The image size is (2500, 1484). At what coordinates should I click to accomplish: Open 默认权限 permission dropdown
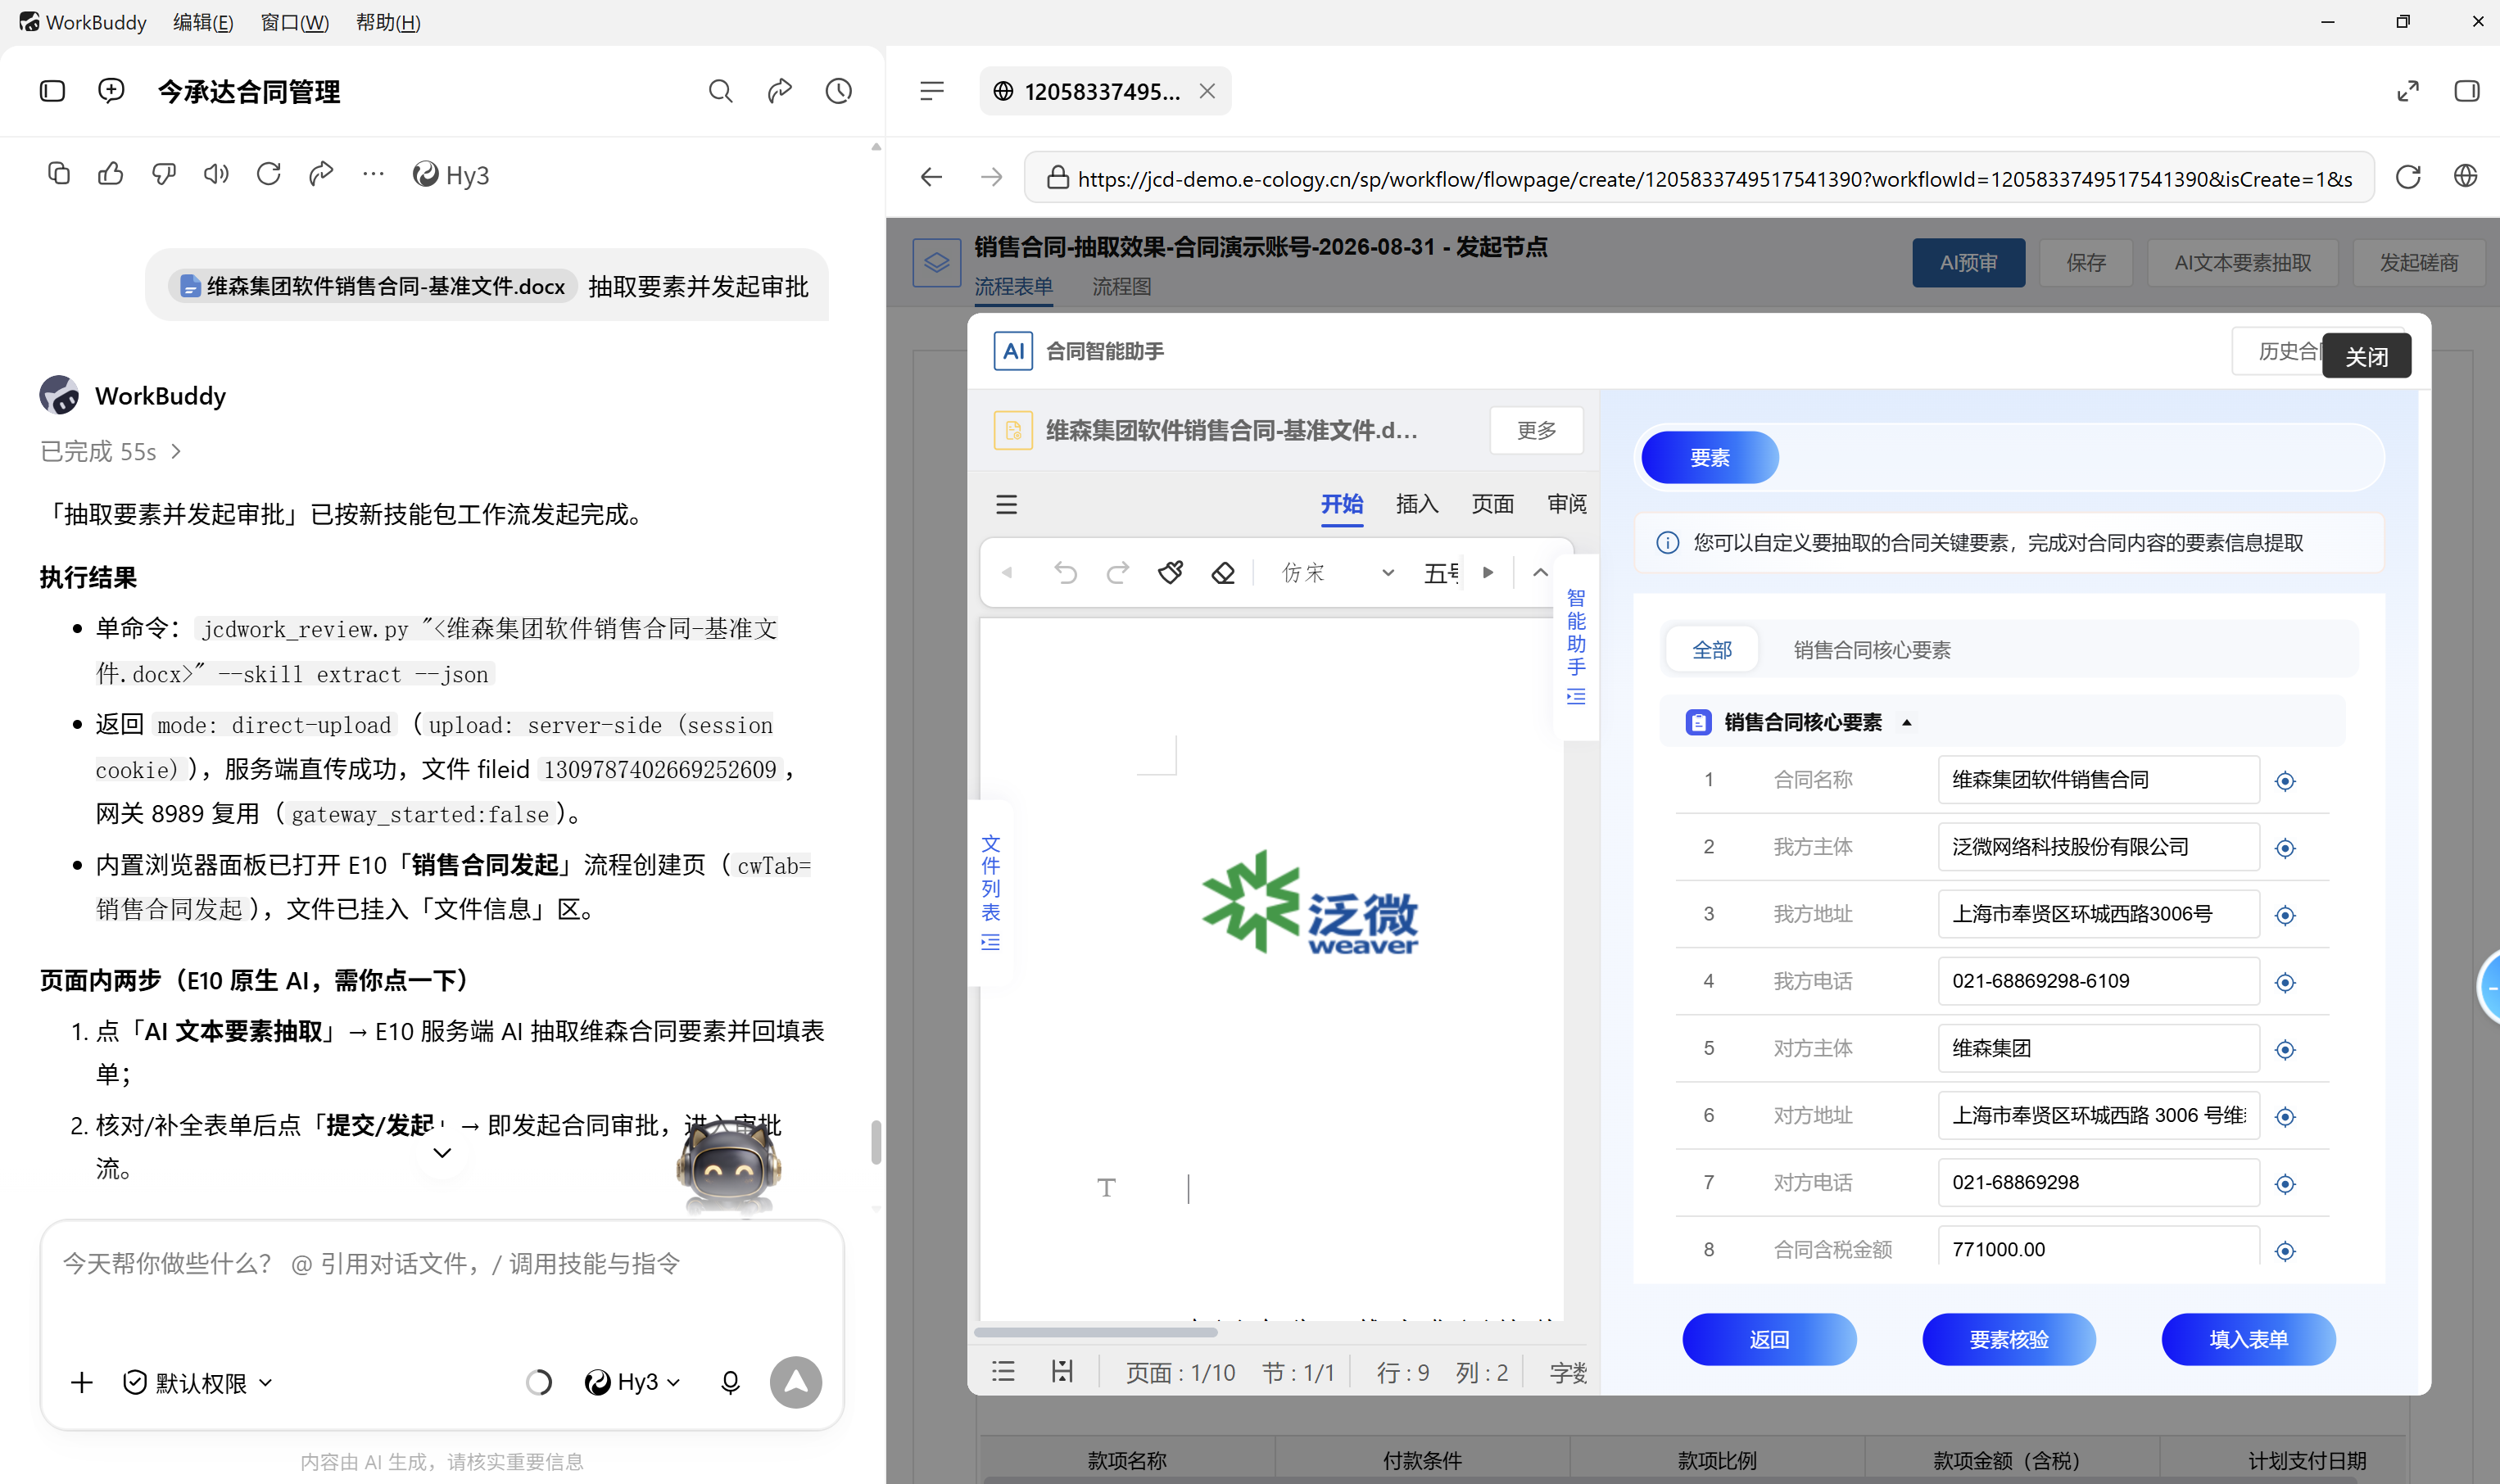click(x=197, y=1382)
